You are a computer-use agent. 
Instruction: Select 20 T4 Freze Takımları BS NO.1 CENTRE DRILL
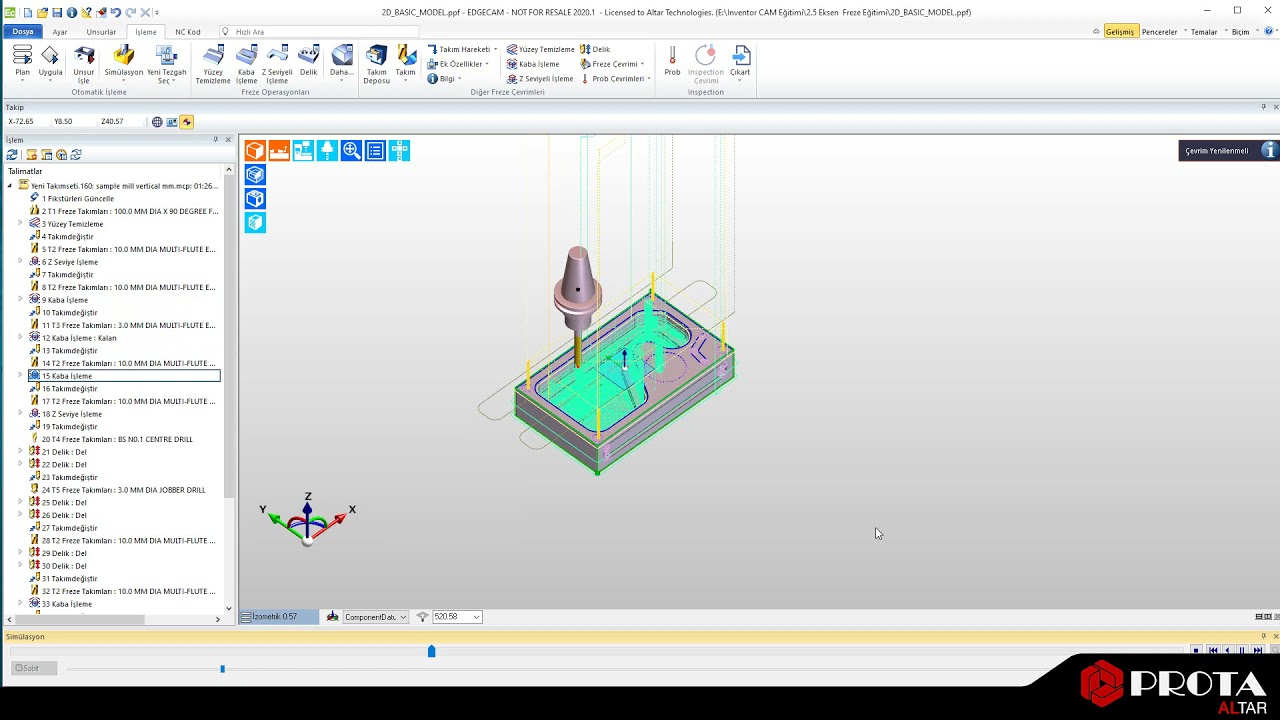click(x=112, y=439)
